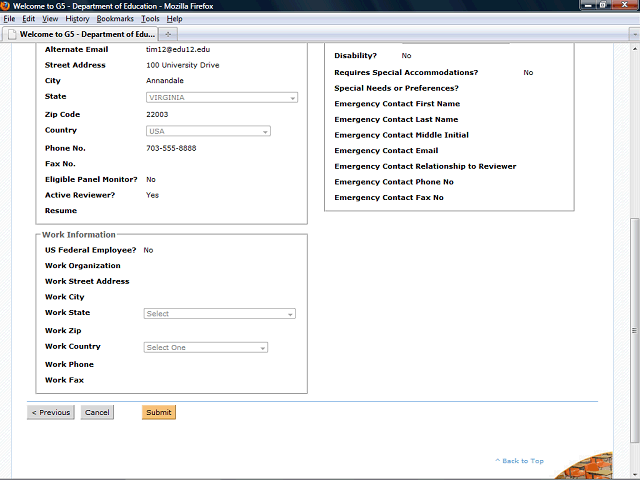The height and width of the screenshot is (480, 640).
Task: Click the US Federal Employee? label
Action: point(91,250)
